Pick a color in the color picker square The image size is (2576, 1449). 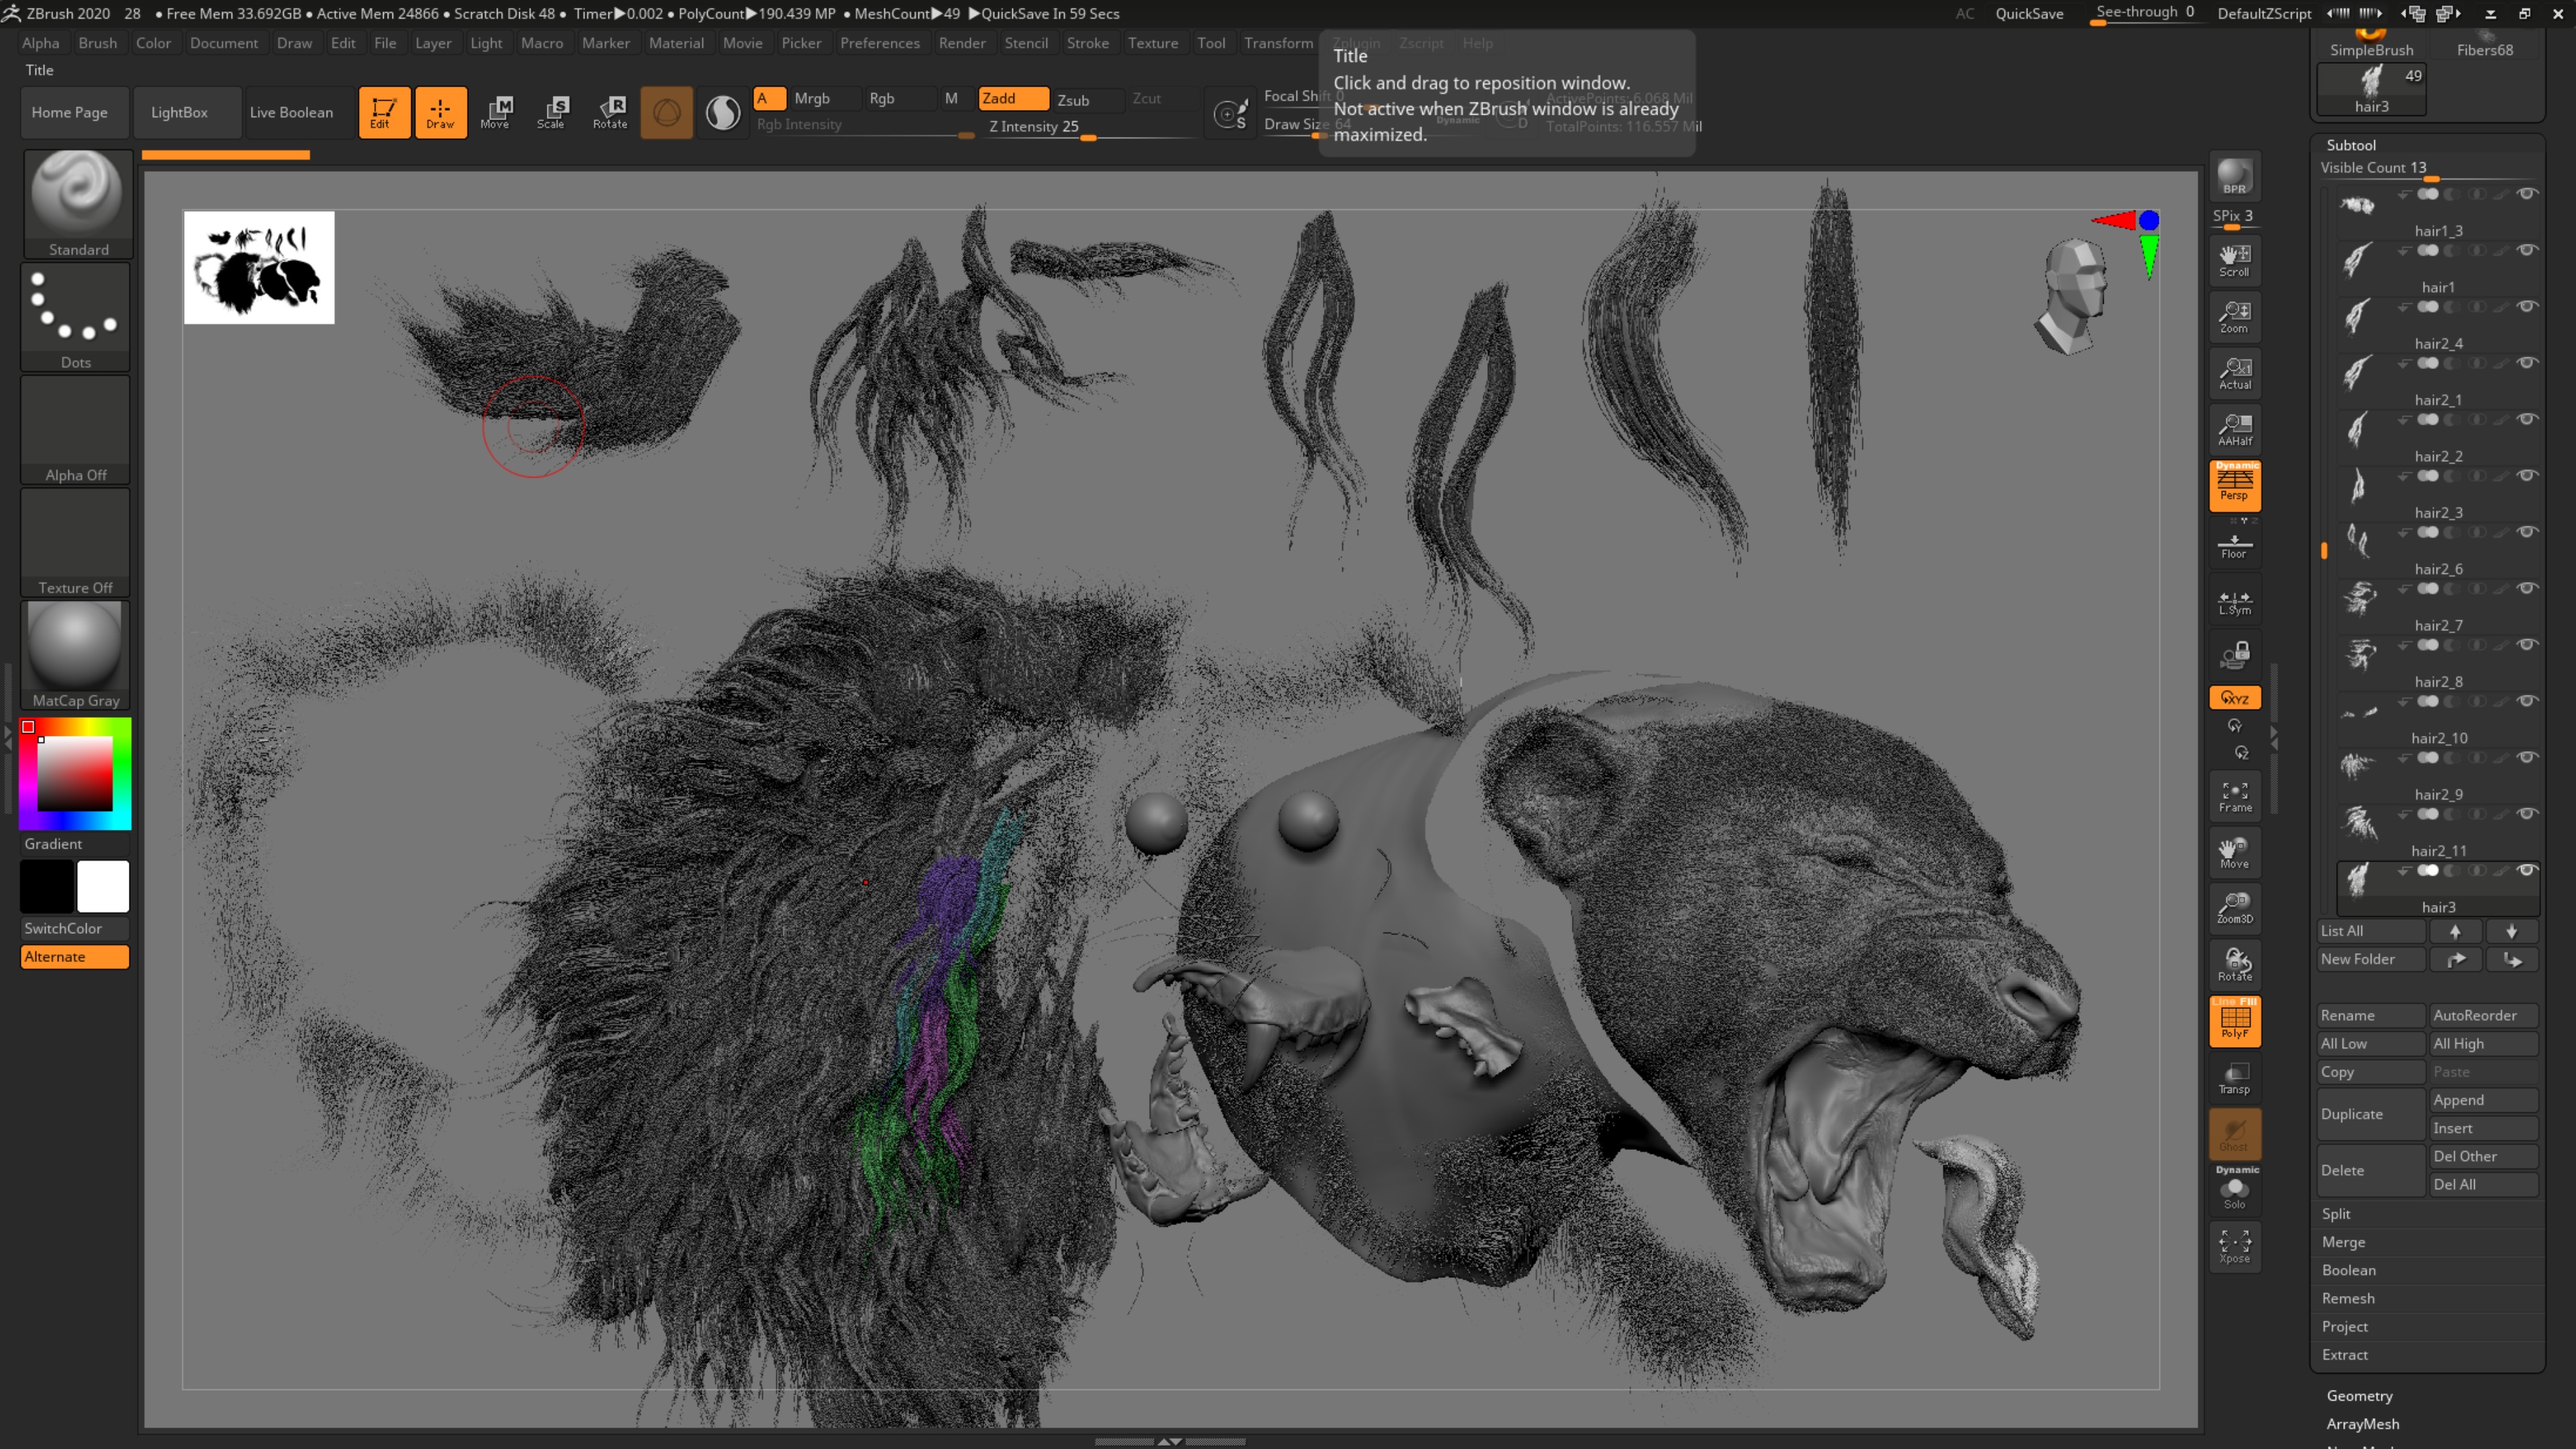tap(75, 773)
